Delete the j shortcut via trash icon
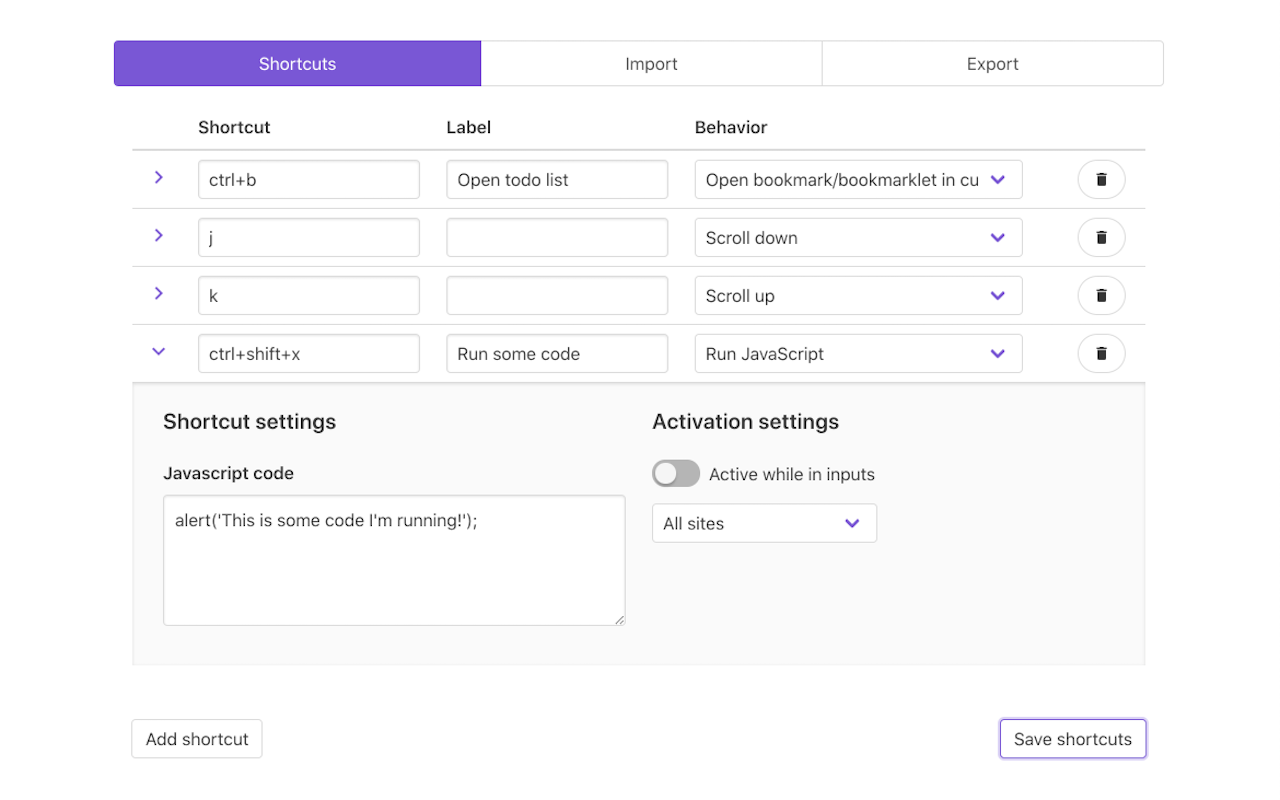 tap(1101, 237)
